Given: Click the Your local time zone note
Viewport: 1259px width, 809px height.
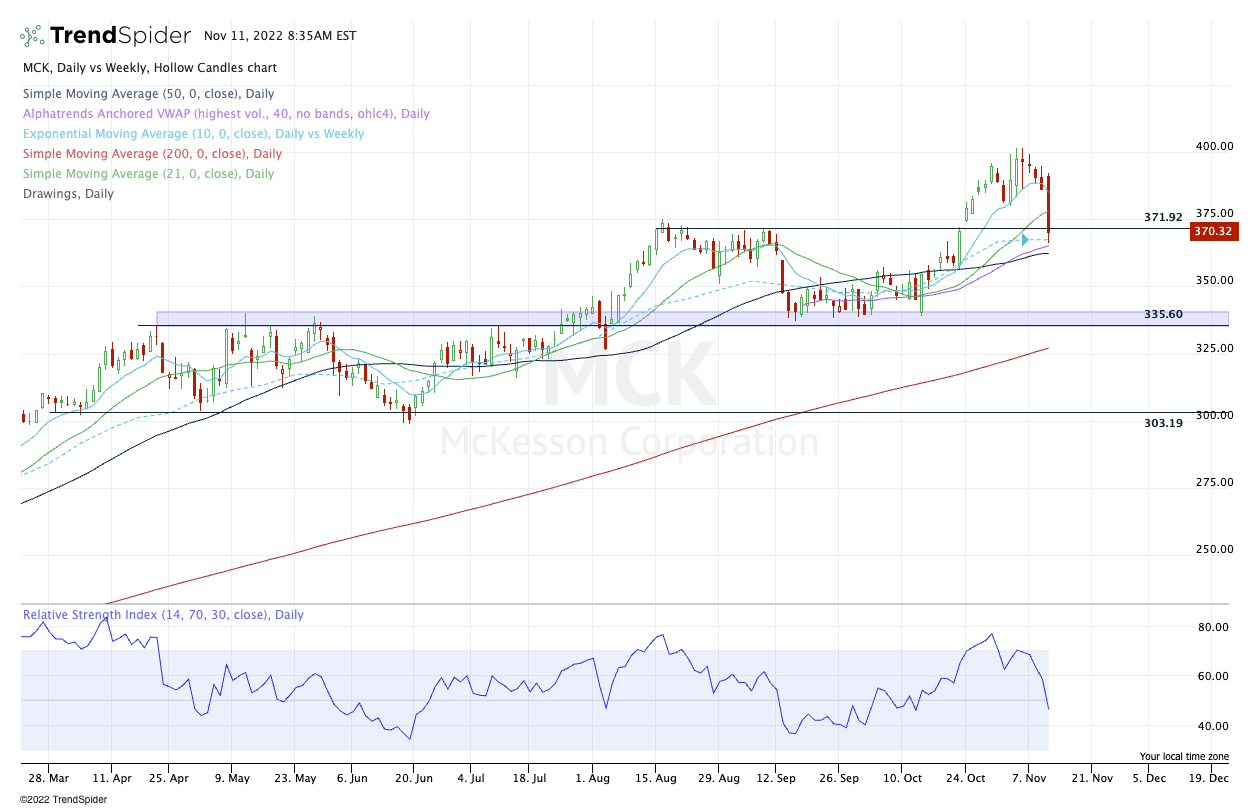Looking at the screenshot, I should (1184, 756).
